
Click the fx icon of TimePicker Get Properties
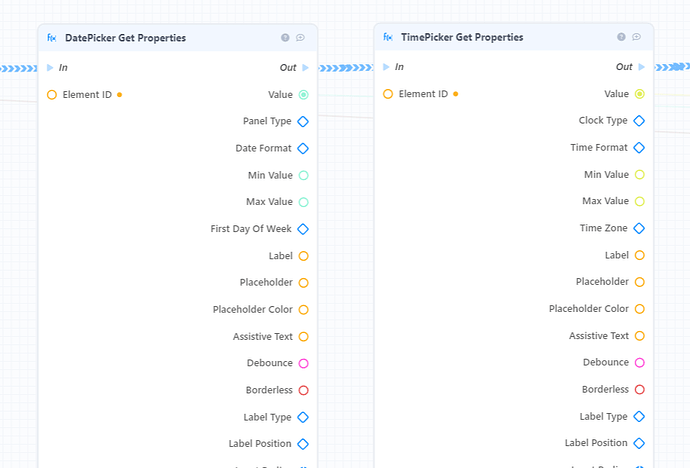(388, 37)
